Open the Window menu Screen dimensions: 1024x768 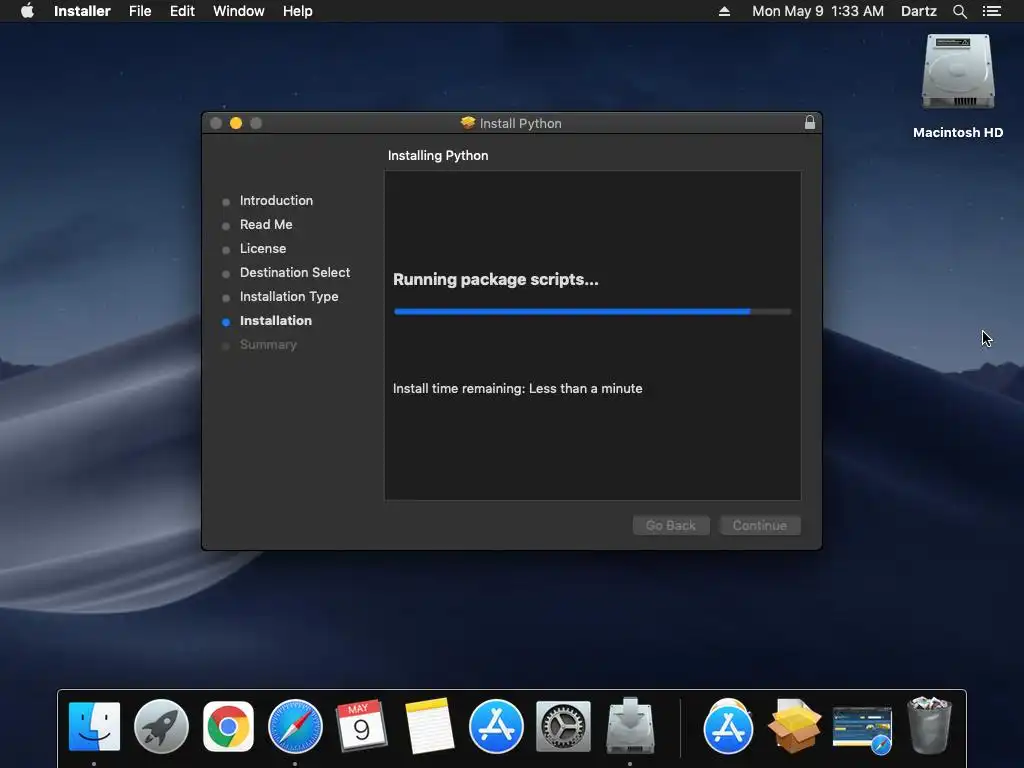pos(238,11)
